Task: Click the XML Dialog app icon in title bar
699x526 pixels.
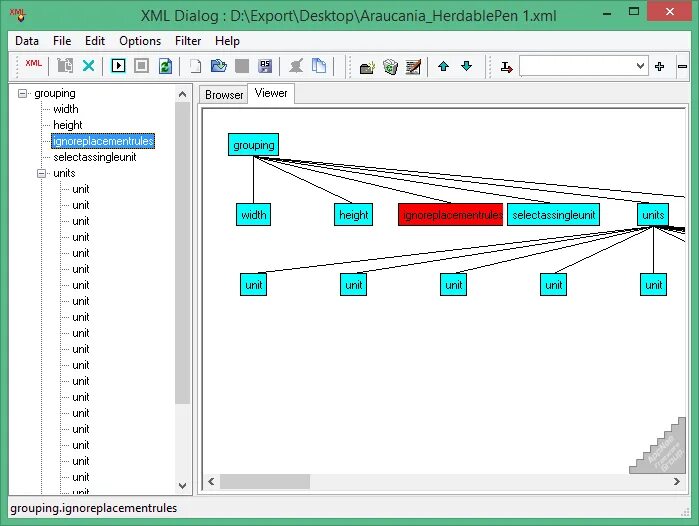Action: [x=18, y=14]
